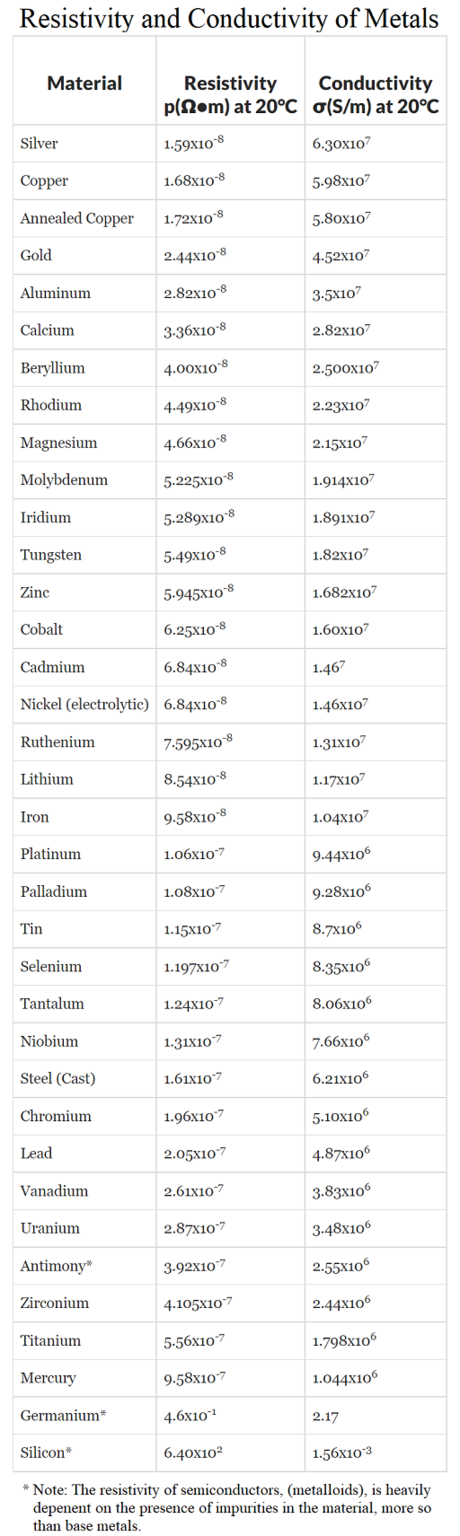Click the Conductivity column header
The image size is (460, 1536).
pos(375,95)
